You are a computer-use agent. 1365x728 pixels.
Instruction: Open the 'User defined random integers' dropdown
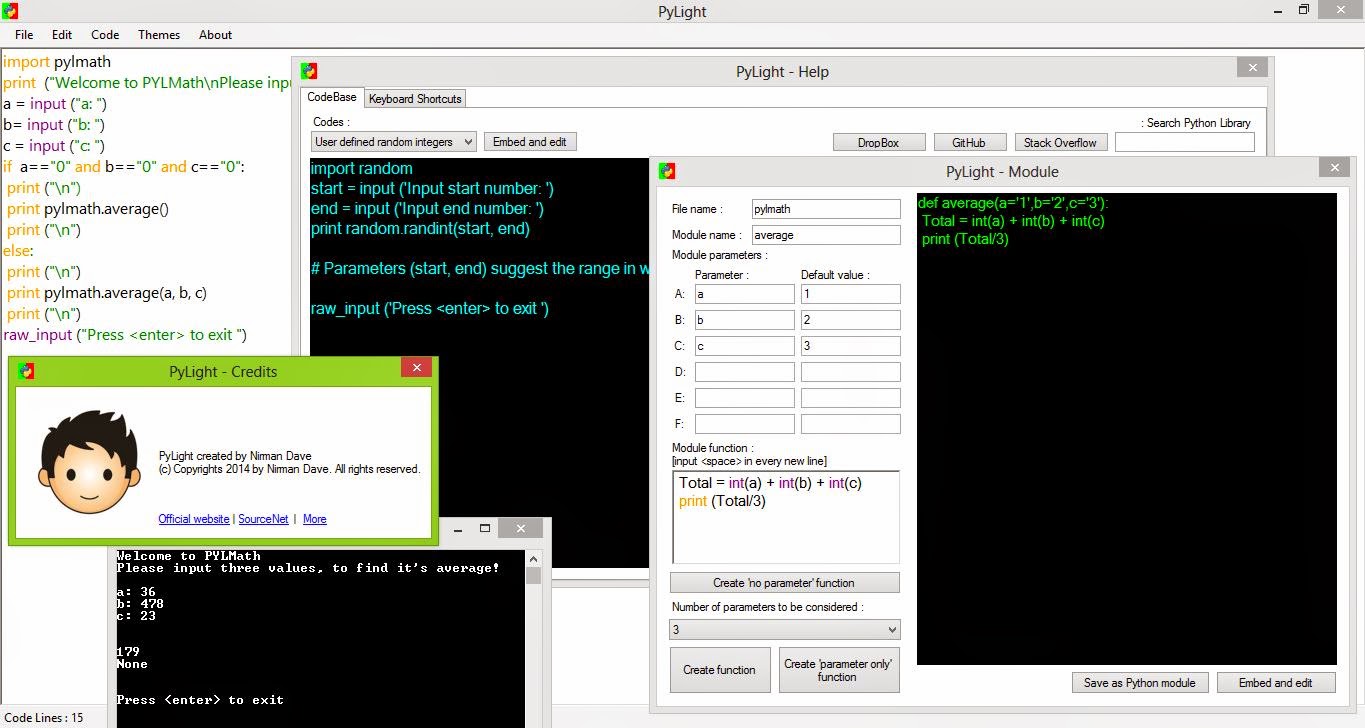(392, 141)
